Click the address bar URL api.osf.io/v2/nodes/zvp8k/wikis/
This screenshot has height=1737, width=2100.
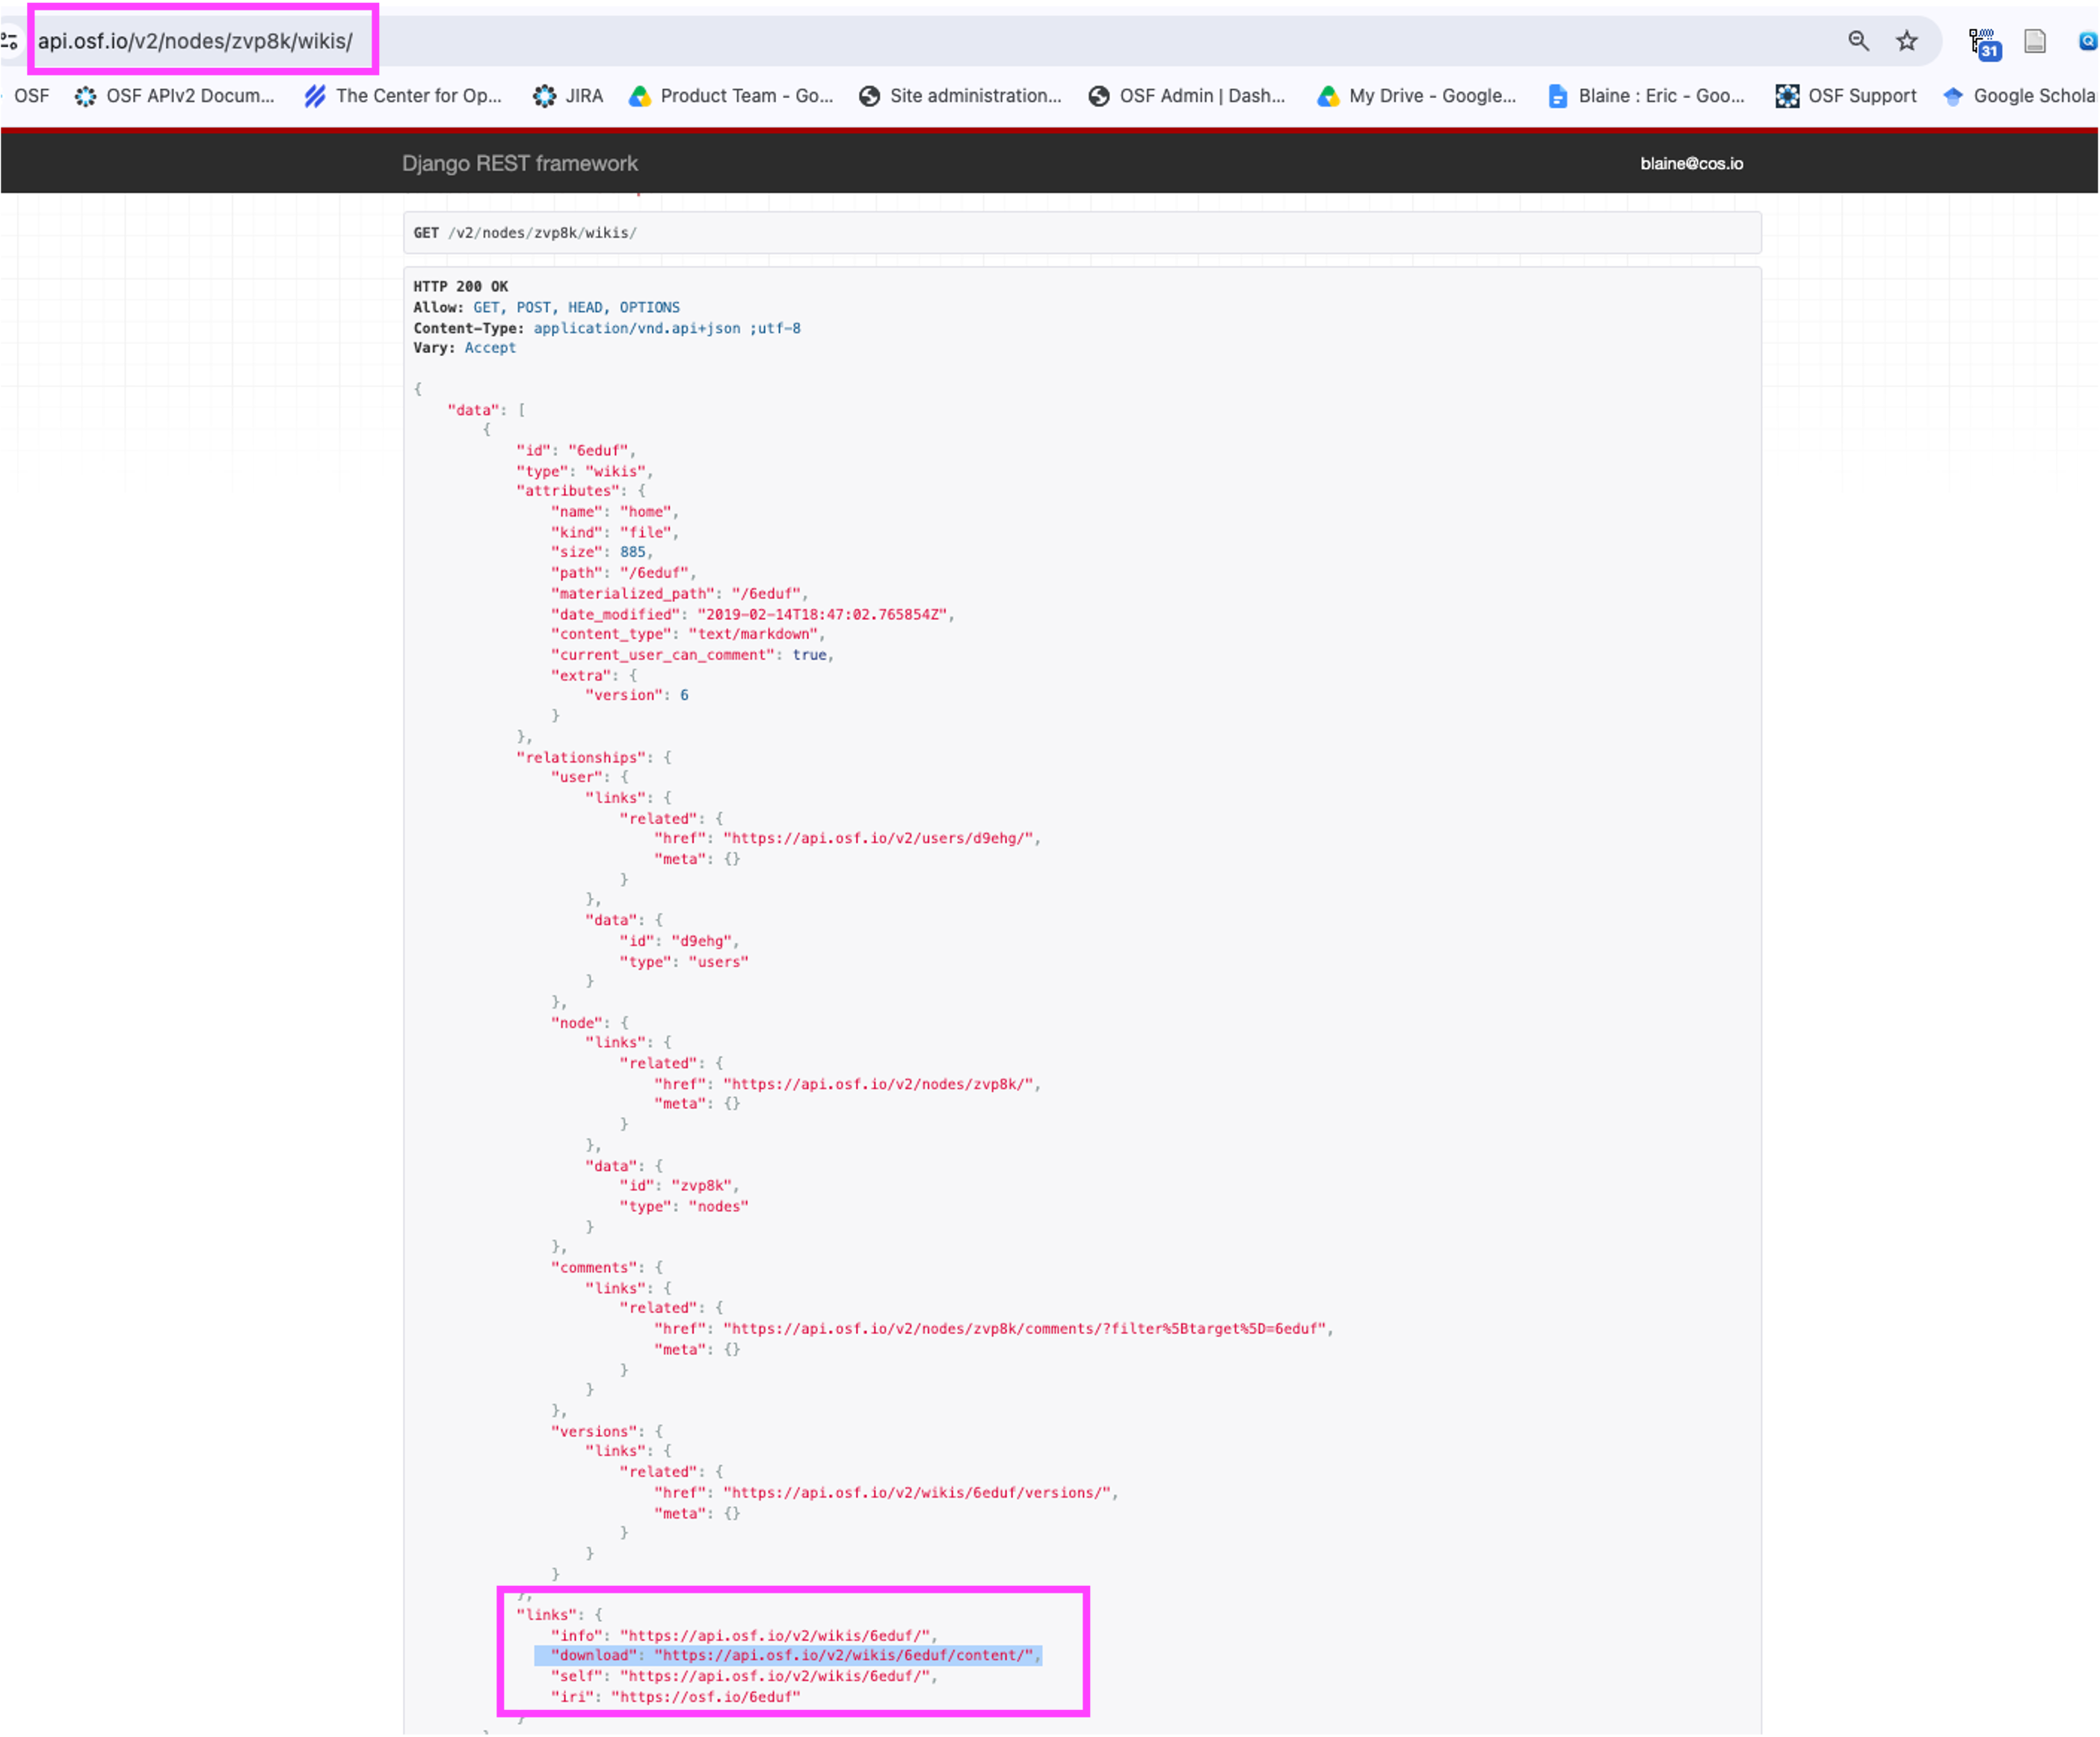point(195,41)
